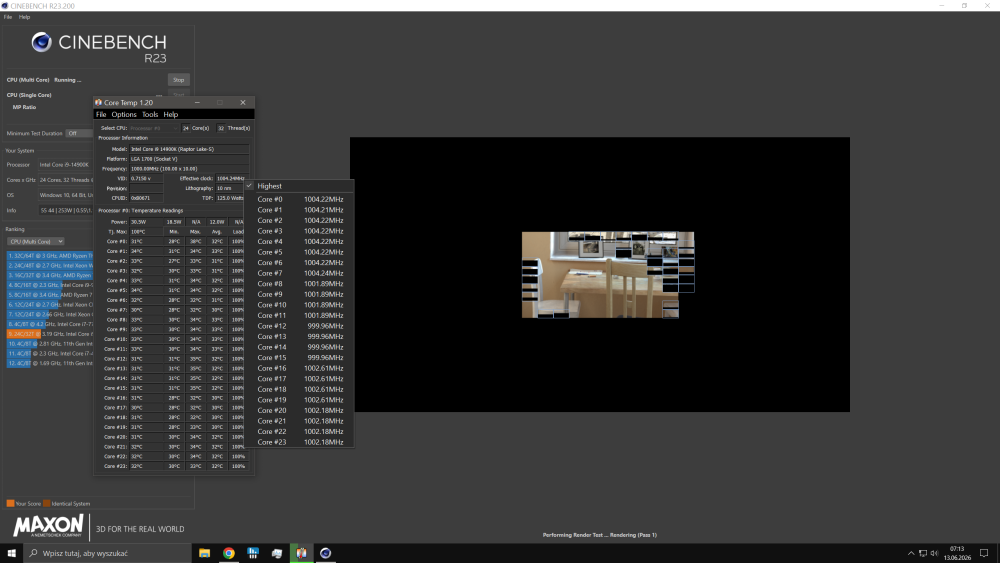Click the Windows Start button

pos(11,553)
